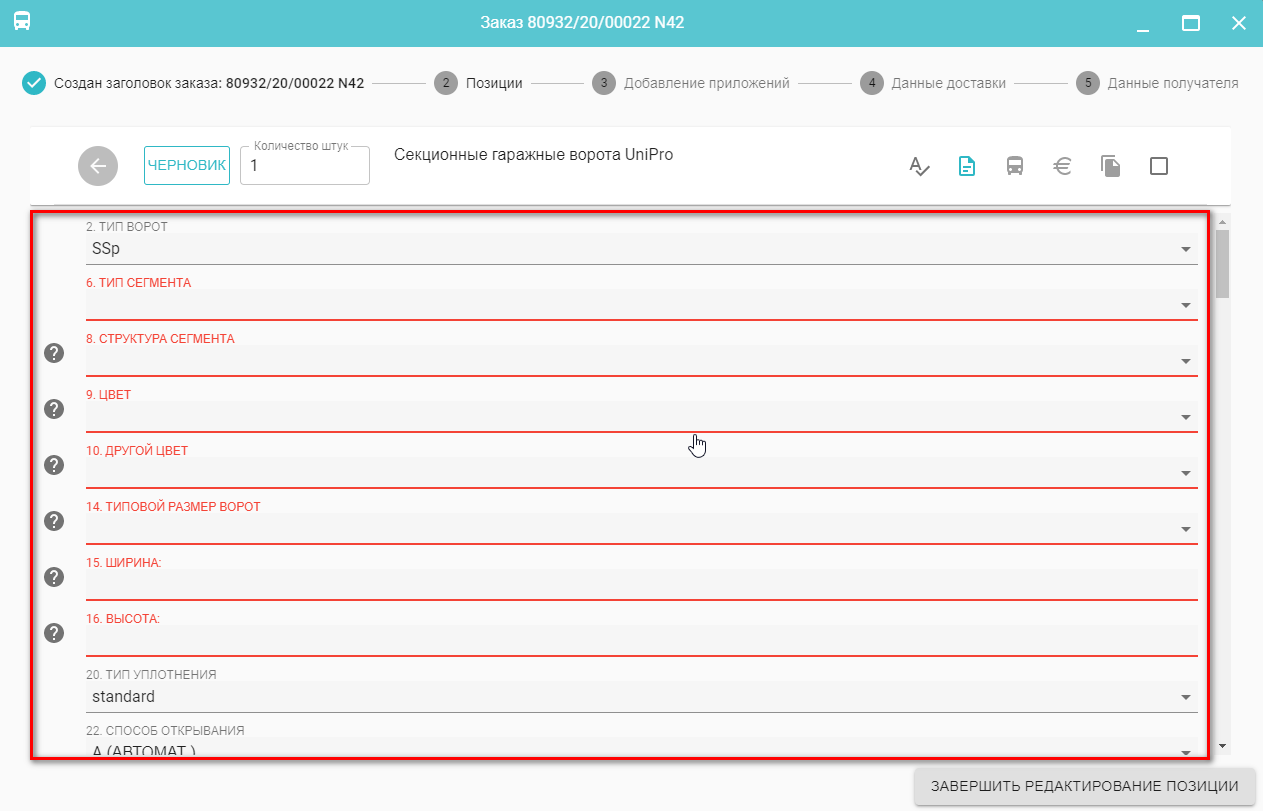Tick the empty checkbox in toolbar
This screenshot has width=1263, height=811.
point(1159,166)
